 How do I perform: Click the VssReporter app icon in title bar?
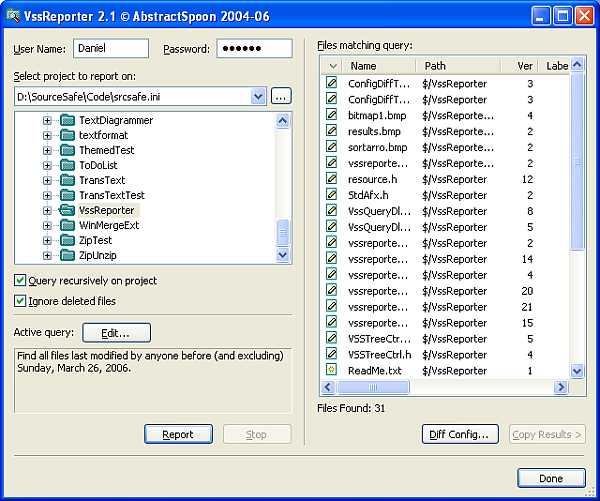point(13,16)
